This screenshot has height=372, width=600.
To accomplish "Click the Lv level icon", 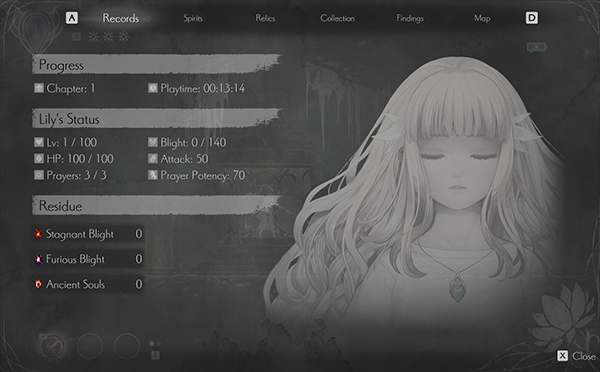I will click(39, 142).
